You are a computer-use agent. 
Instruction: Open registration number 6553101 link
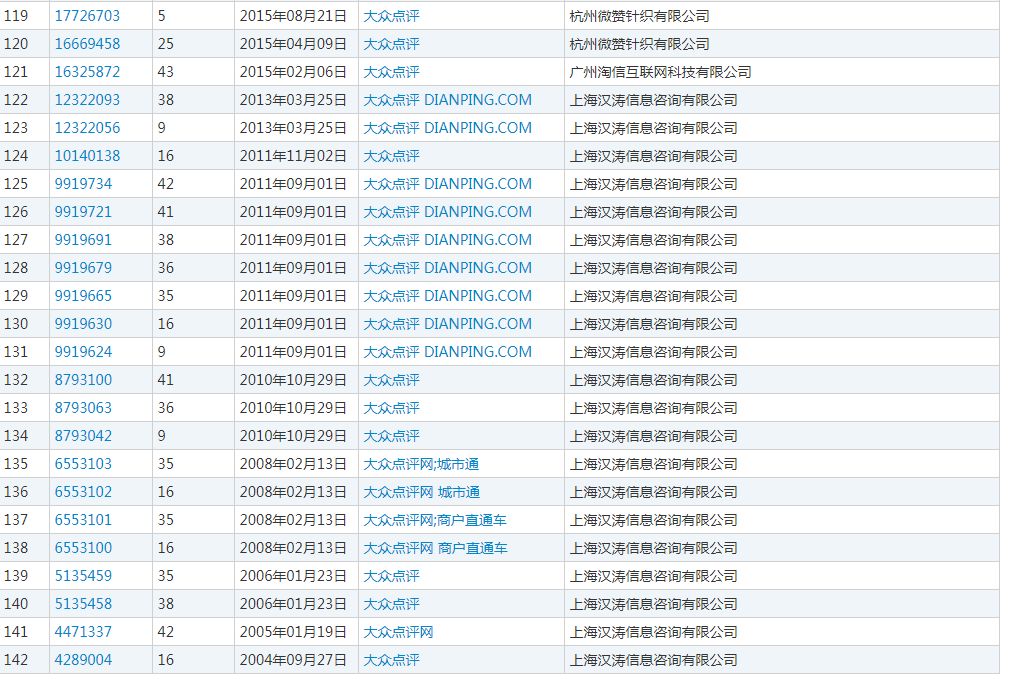83,520
